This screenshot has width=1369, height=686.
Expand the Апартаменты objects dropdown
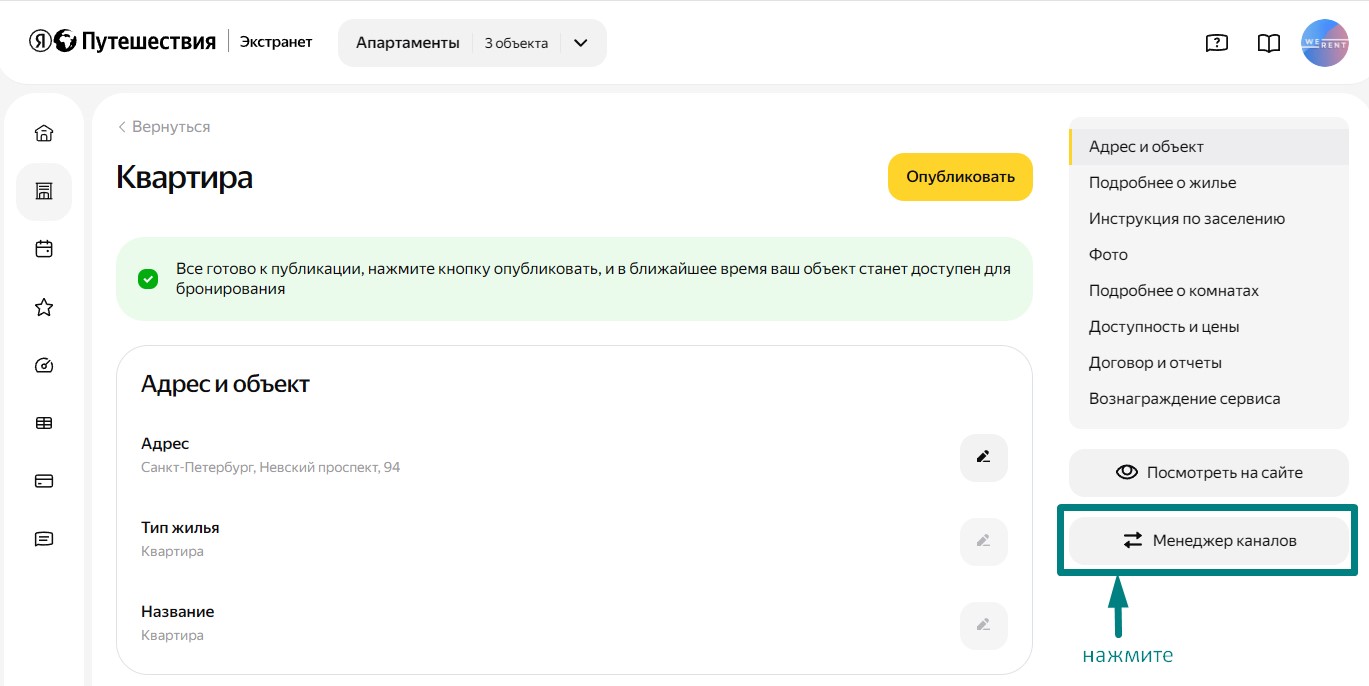pos(472,43)
